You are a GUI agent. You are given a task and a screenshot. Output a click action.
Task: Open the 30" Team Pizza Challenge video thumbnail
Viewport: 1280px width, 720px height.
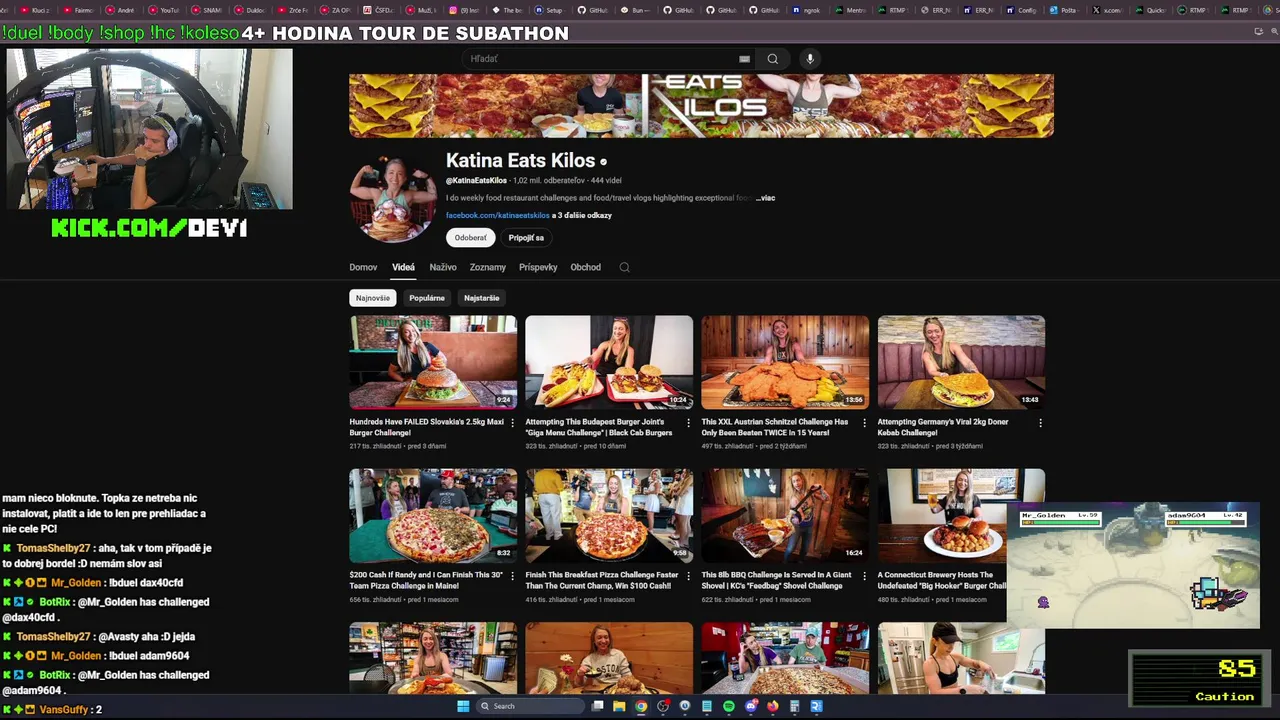click(433, 515)
